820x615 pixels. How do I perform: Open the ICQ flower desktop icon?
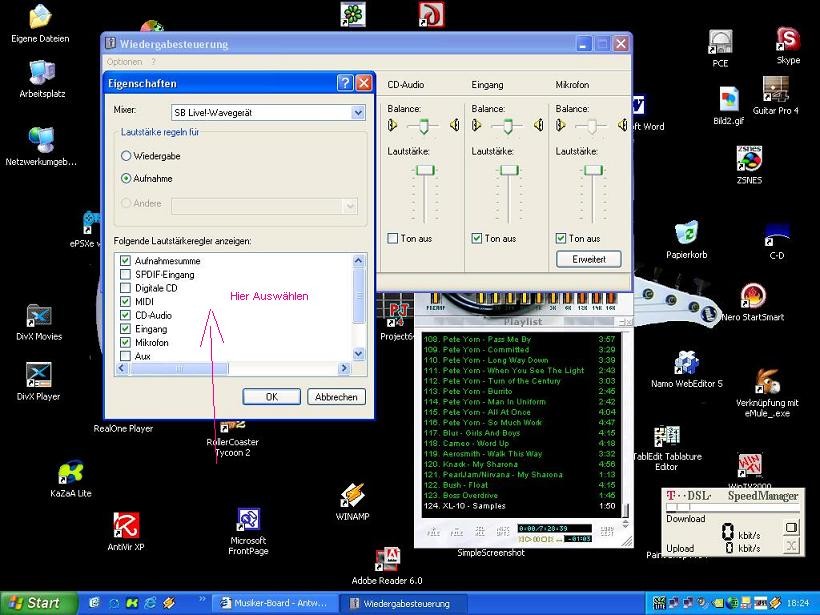click(353, 14)
